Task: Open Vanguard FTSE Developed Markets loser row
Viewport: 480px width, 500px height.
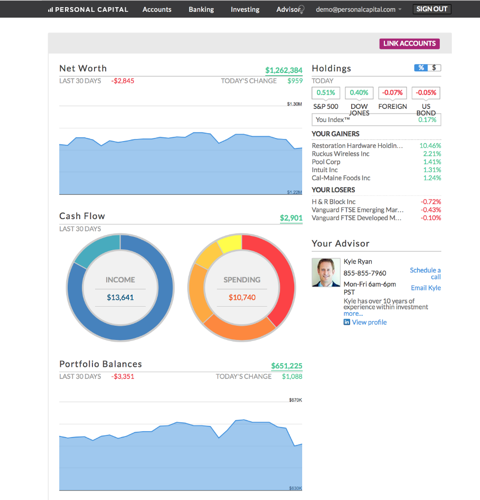Action: (376, 218)
